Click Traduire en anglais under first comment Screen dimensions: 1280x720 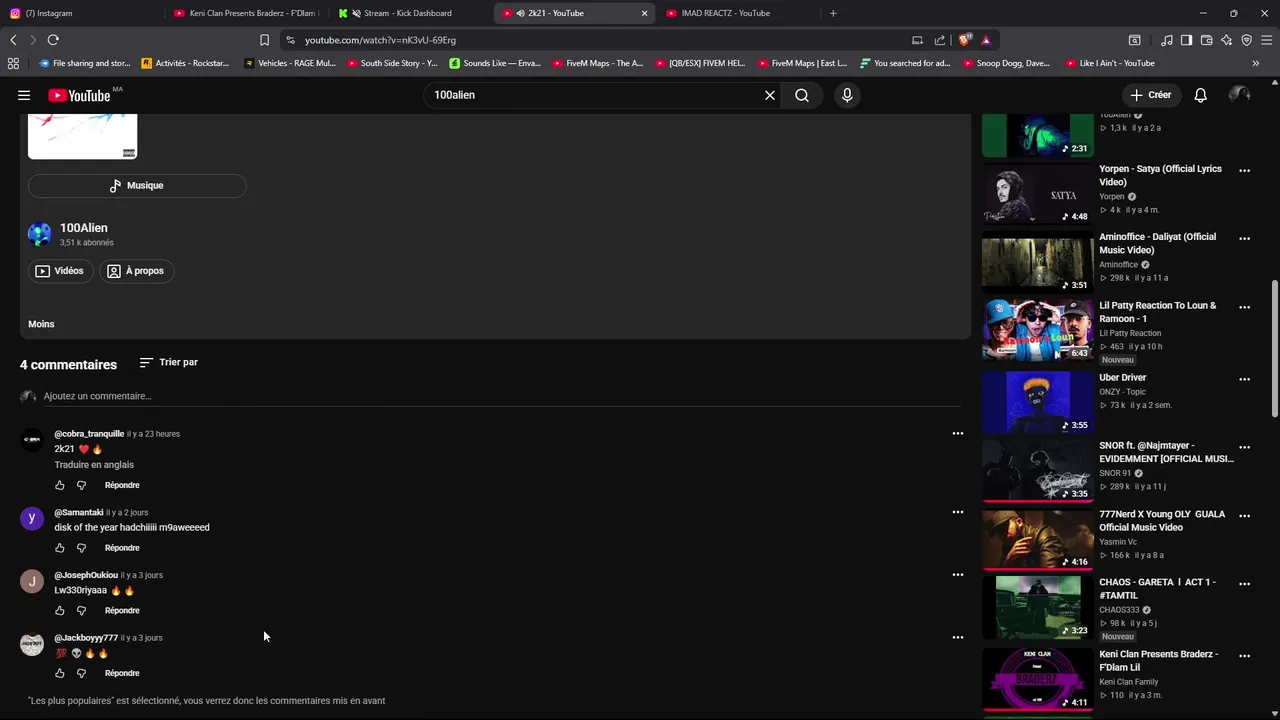tap(94, 465)
